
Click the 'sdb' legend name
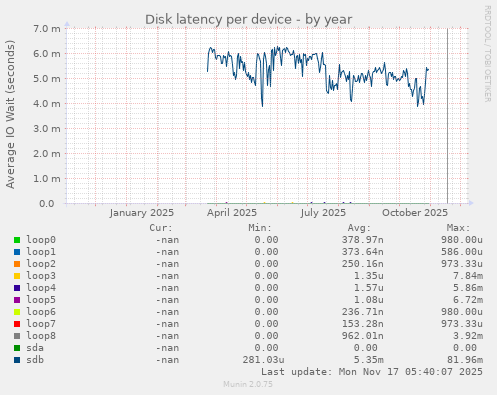[x=35, y=360]
